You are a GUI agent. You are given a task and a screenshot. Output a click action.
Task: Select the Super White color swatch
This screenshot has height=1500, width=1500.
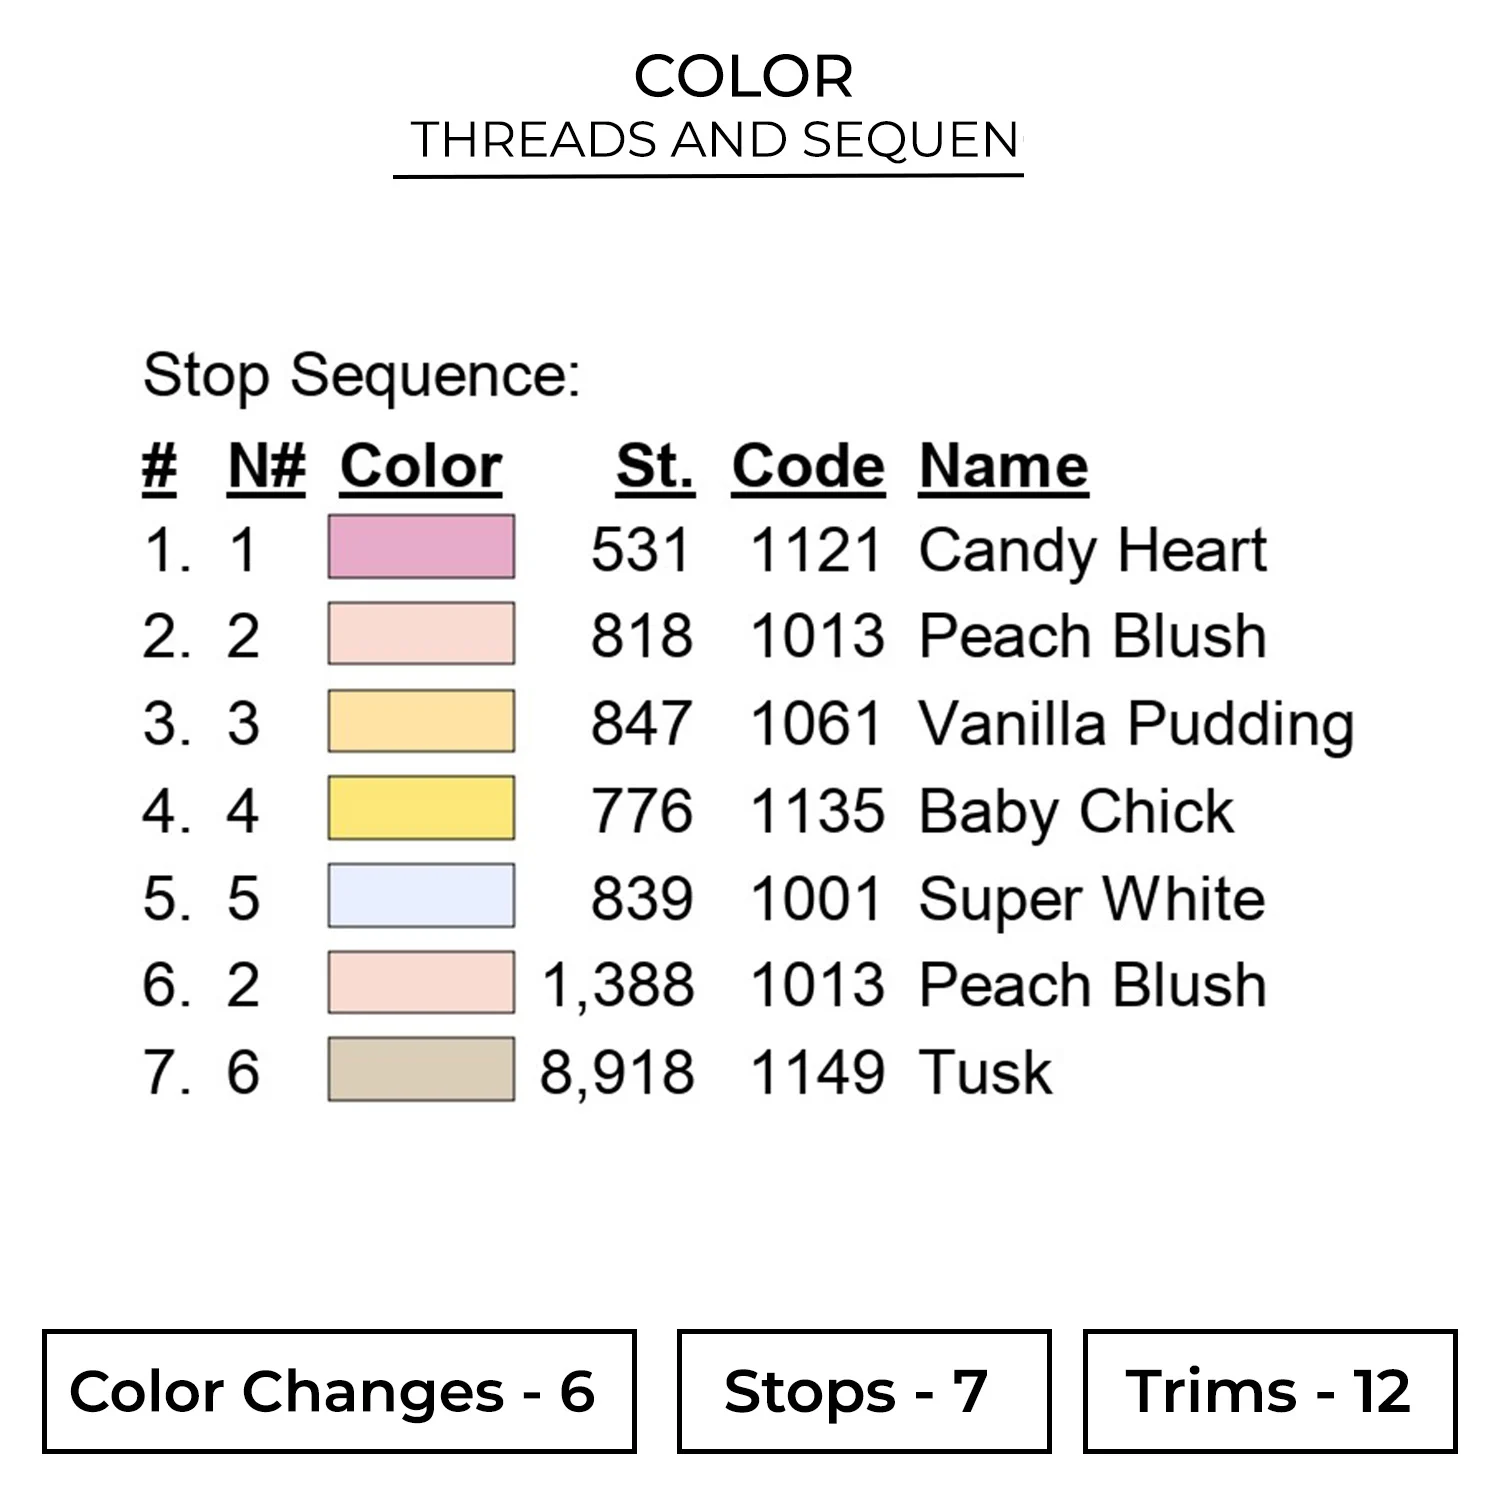coord(421,896)
